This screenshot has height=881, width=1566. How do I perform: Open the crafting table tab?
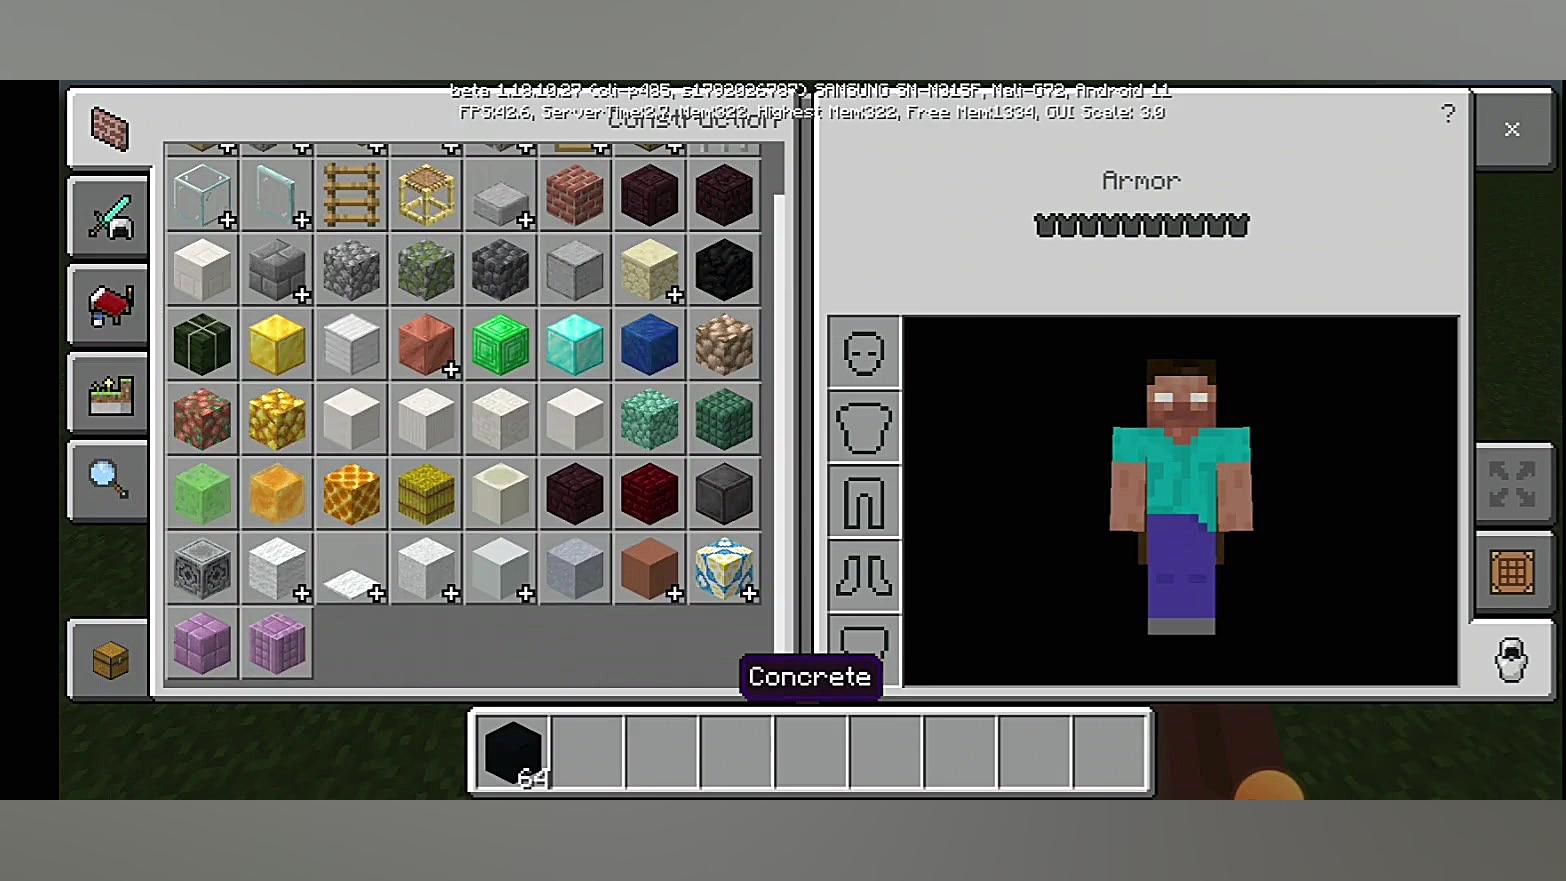pyautogui.click(x=1512, y=573)
